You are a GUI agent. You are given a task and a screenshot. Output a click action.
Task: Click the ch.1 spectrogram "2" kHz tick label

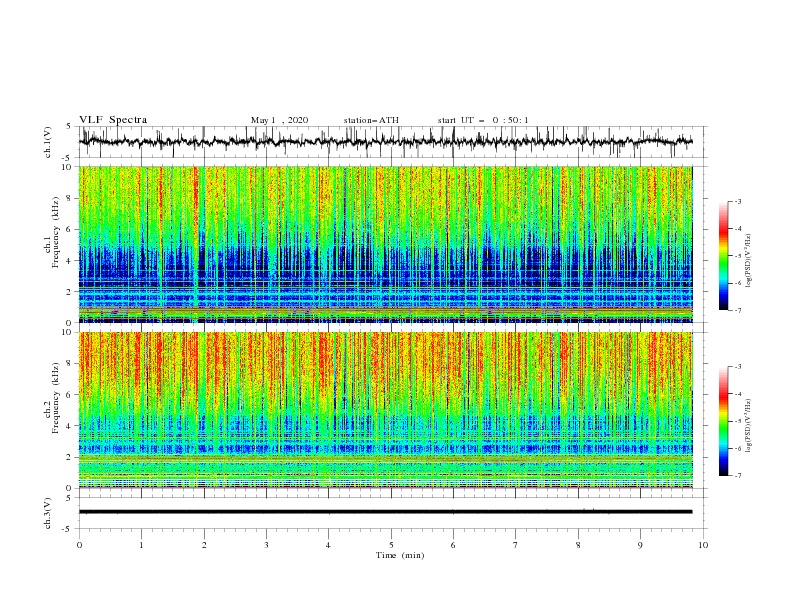(x=71, y=292)
